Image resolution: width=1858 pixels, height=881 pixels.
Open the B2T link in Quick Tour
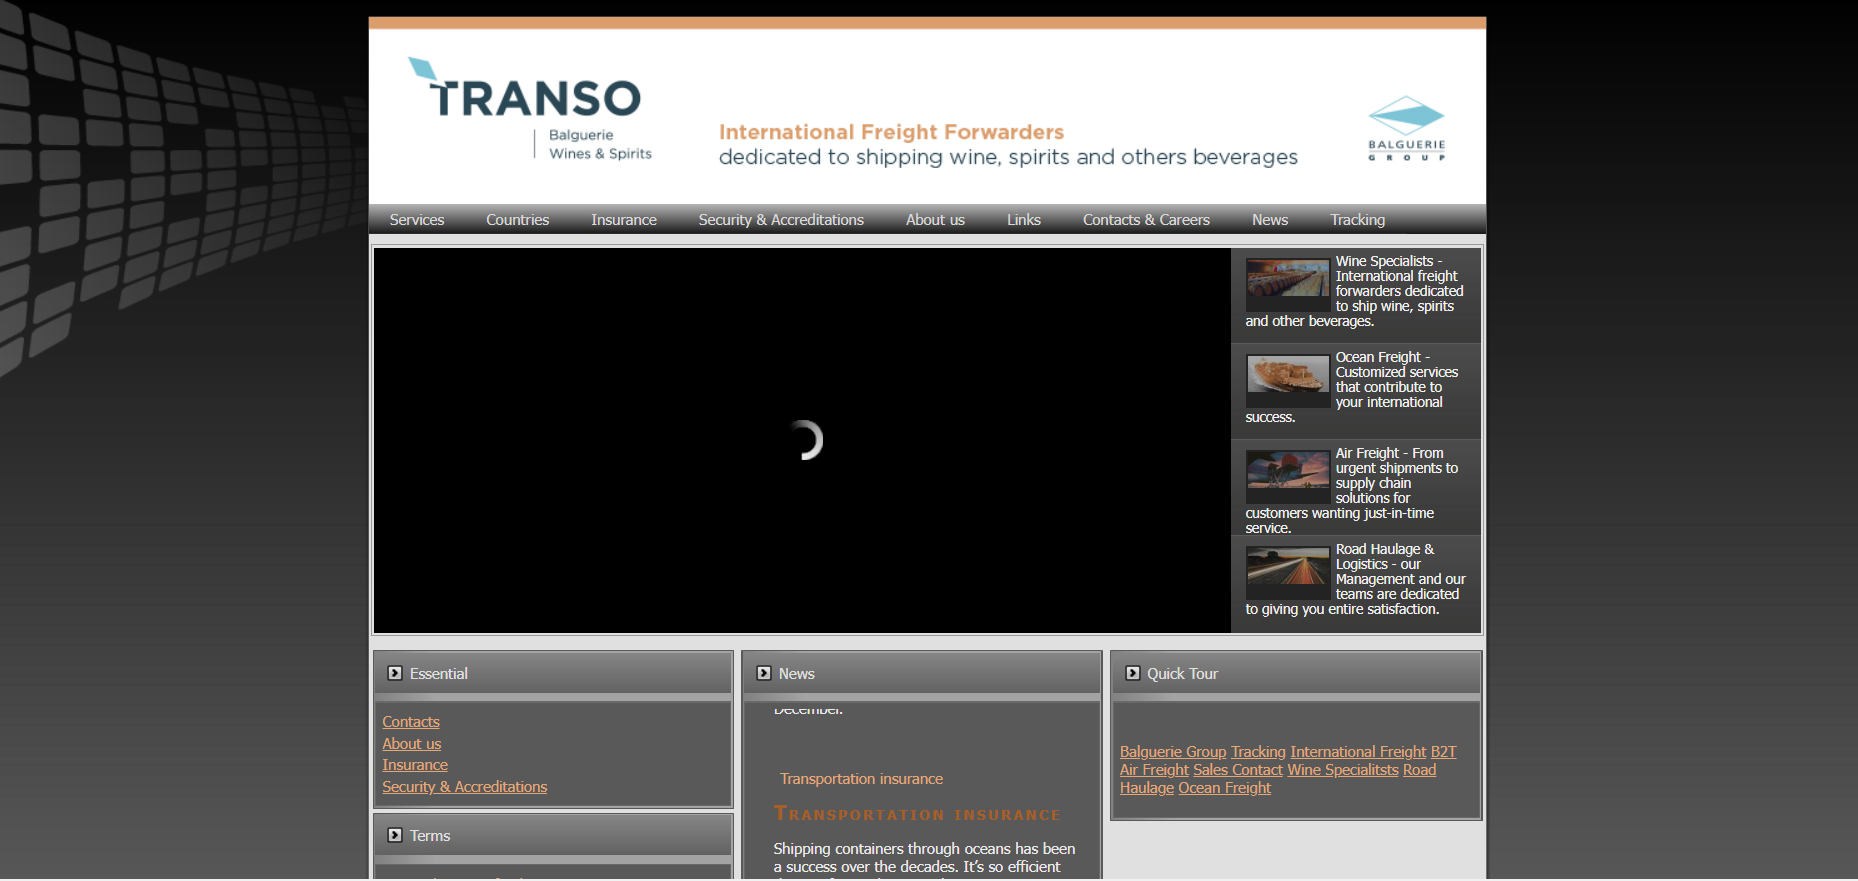pyautogui.click(x=1443, y=752)
